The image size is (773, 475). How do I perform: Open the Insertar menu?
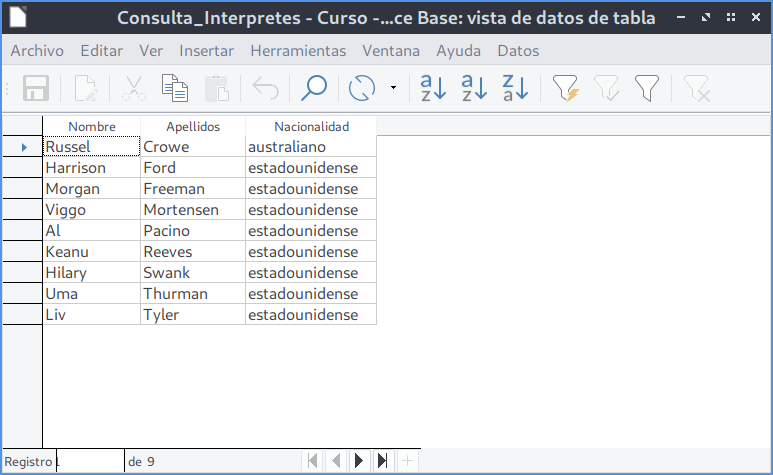tap(207, 51)
